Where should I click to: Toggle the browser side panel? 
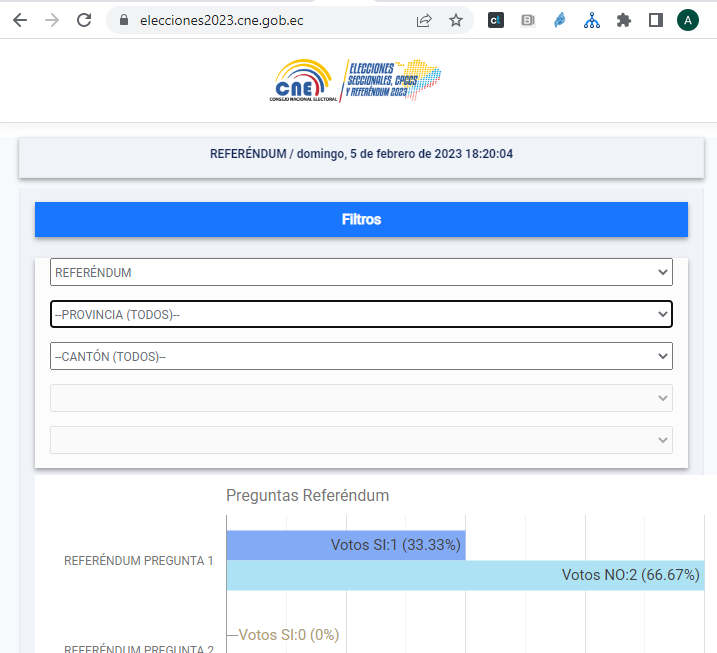tap(656, 20)
